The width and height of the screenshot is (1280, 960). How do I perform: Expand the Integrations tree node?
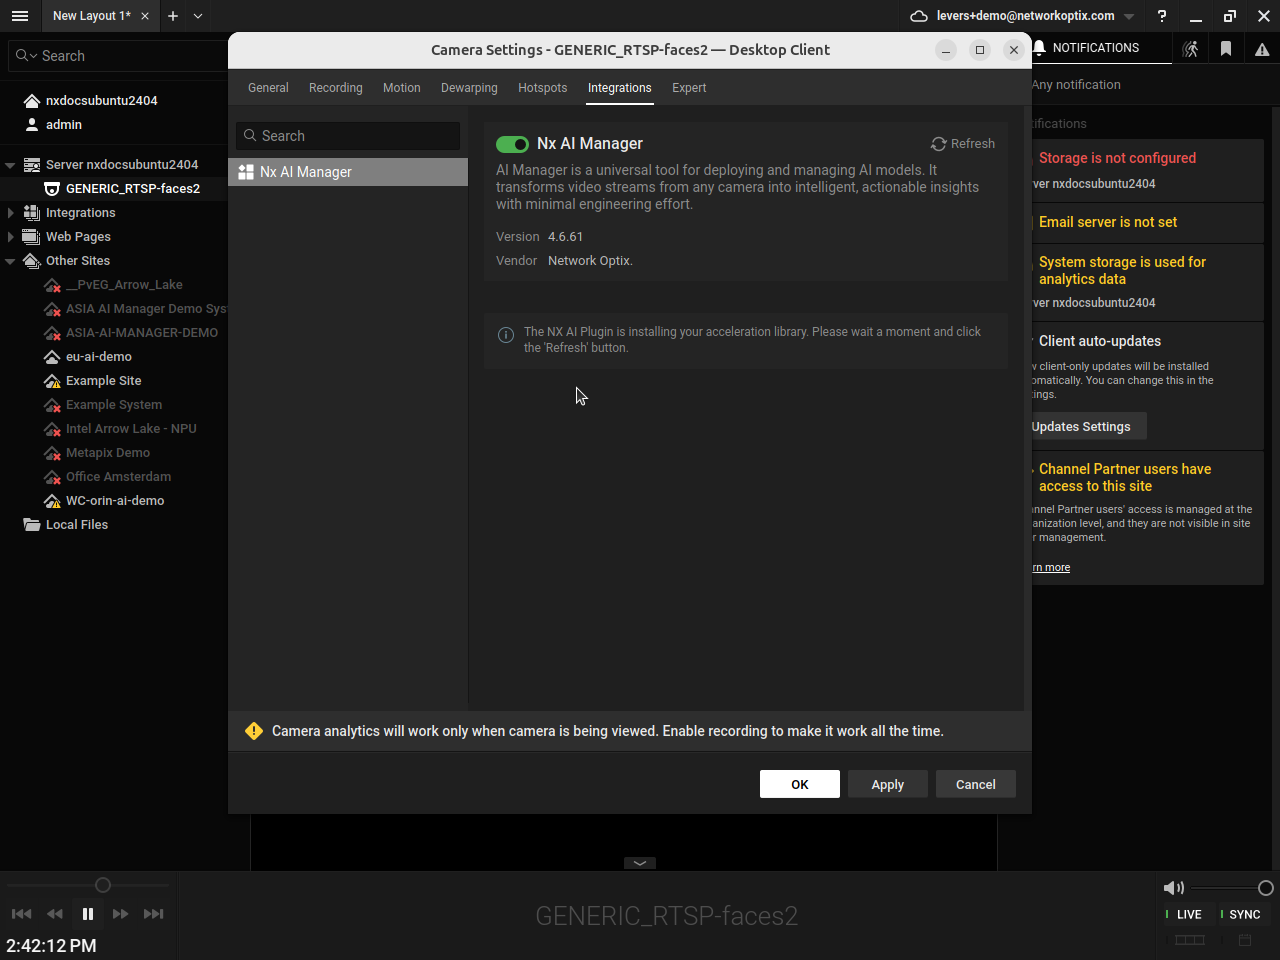[x=10, y=213]
